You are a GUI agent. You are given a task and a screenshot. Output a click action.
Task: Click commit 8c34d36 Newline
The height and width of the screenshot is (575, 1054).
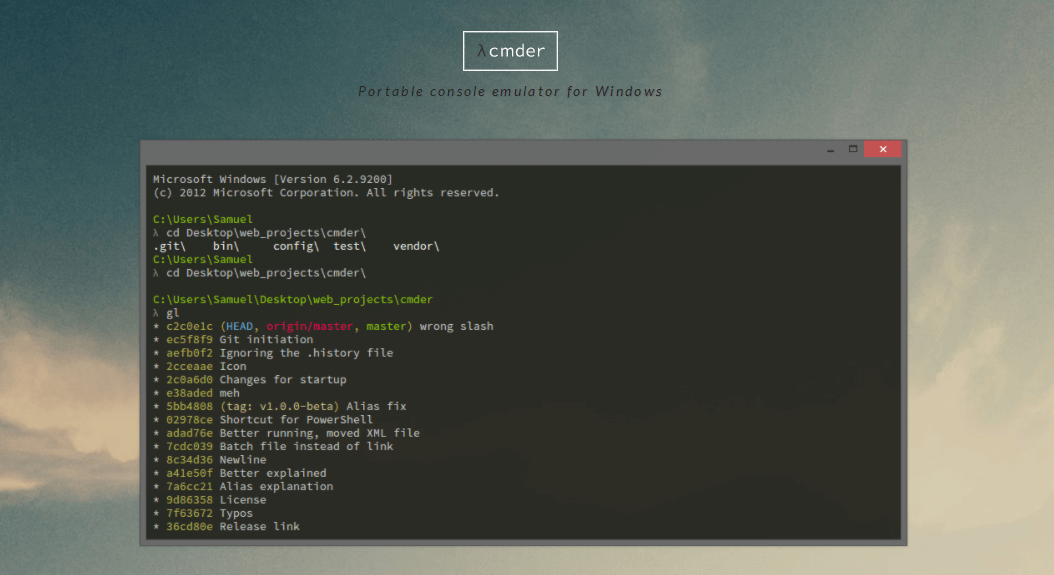point(210,460)
